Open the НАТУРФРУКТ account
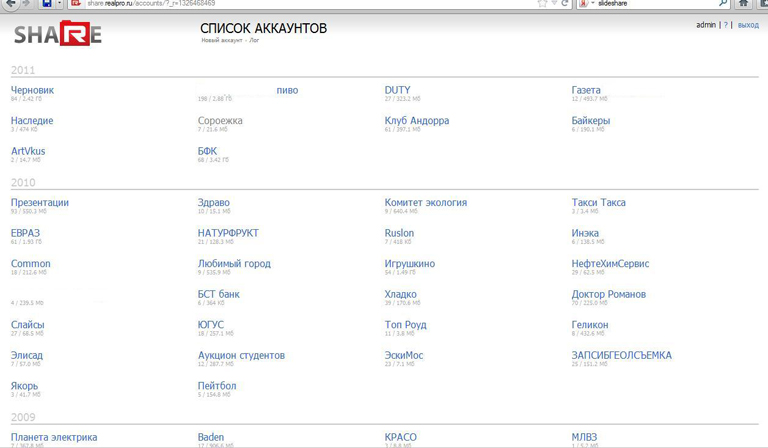 [228, 233]
